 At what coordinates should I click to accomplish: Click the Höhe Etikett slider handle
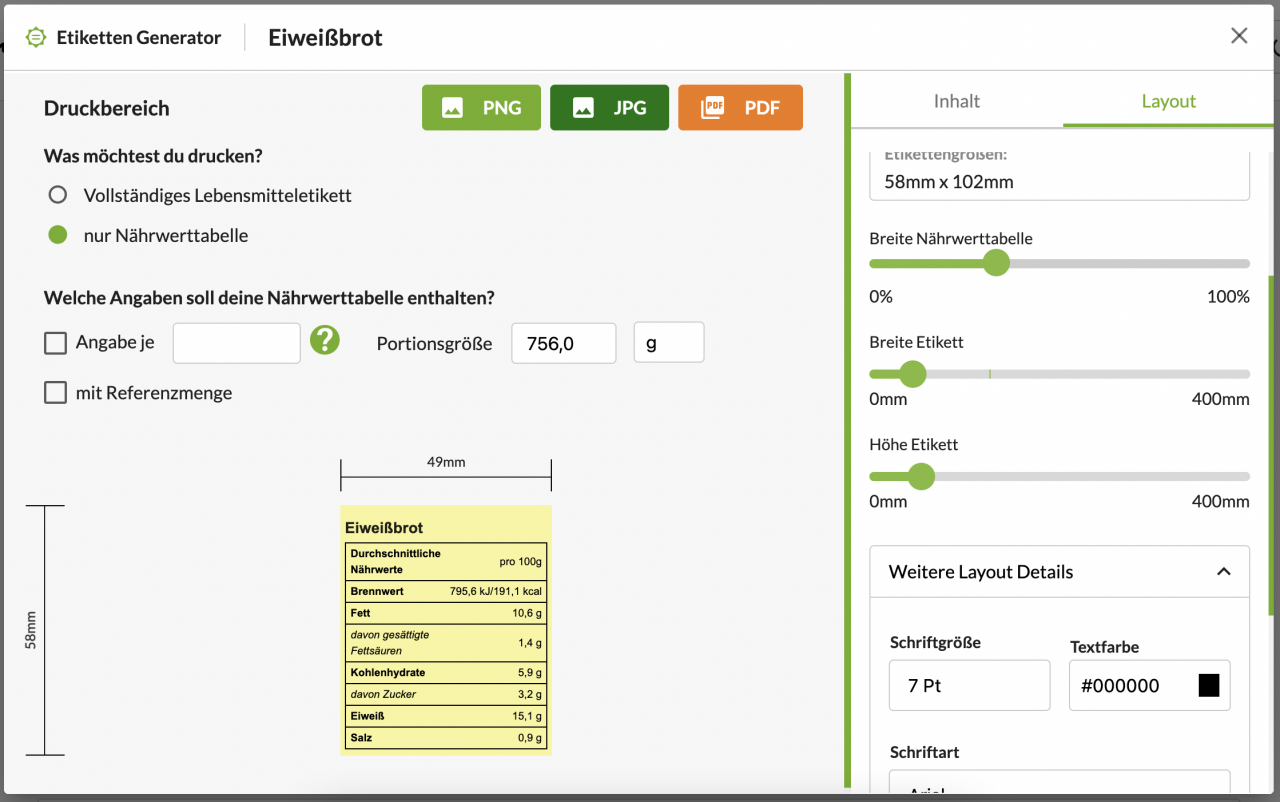[x=921, y=476]
